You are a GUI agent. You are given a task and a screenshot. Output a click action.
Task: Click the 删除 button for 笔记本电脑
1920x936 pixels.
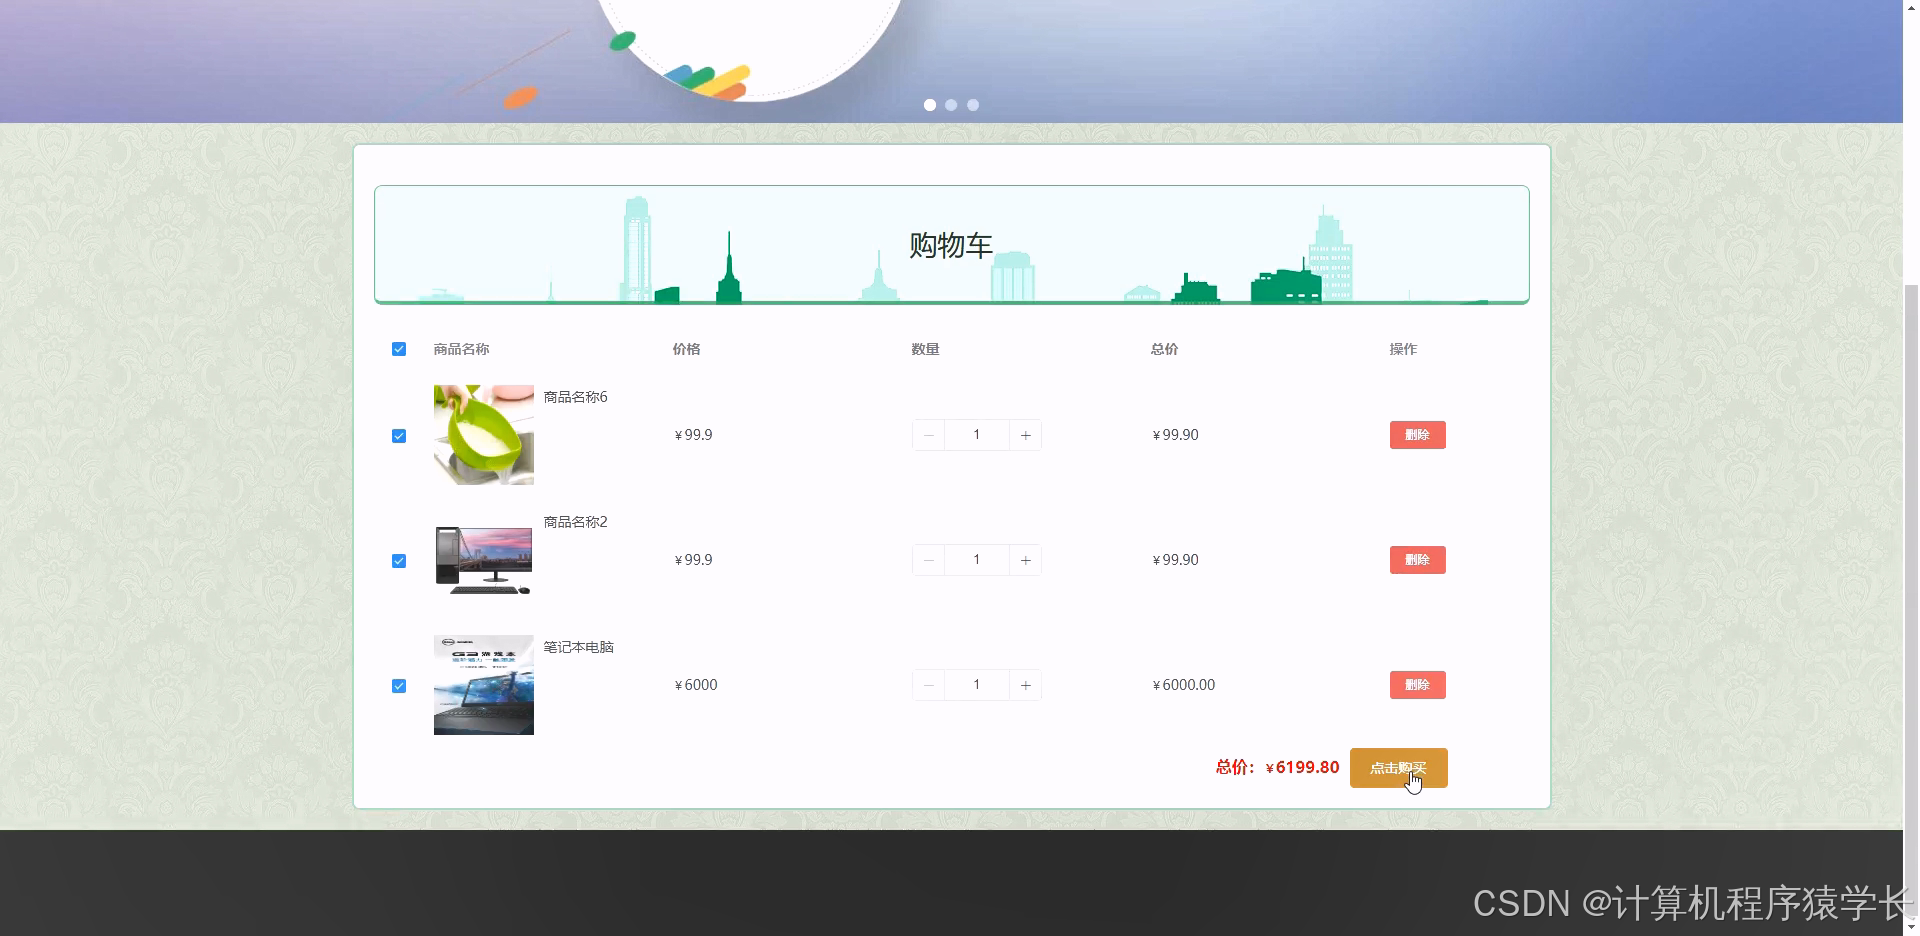pos(1417,684)
